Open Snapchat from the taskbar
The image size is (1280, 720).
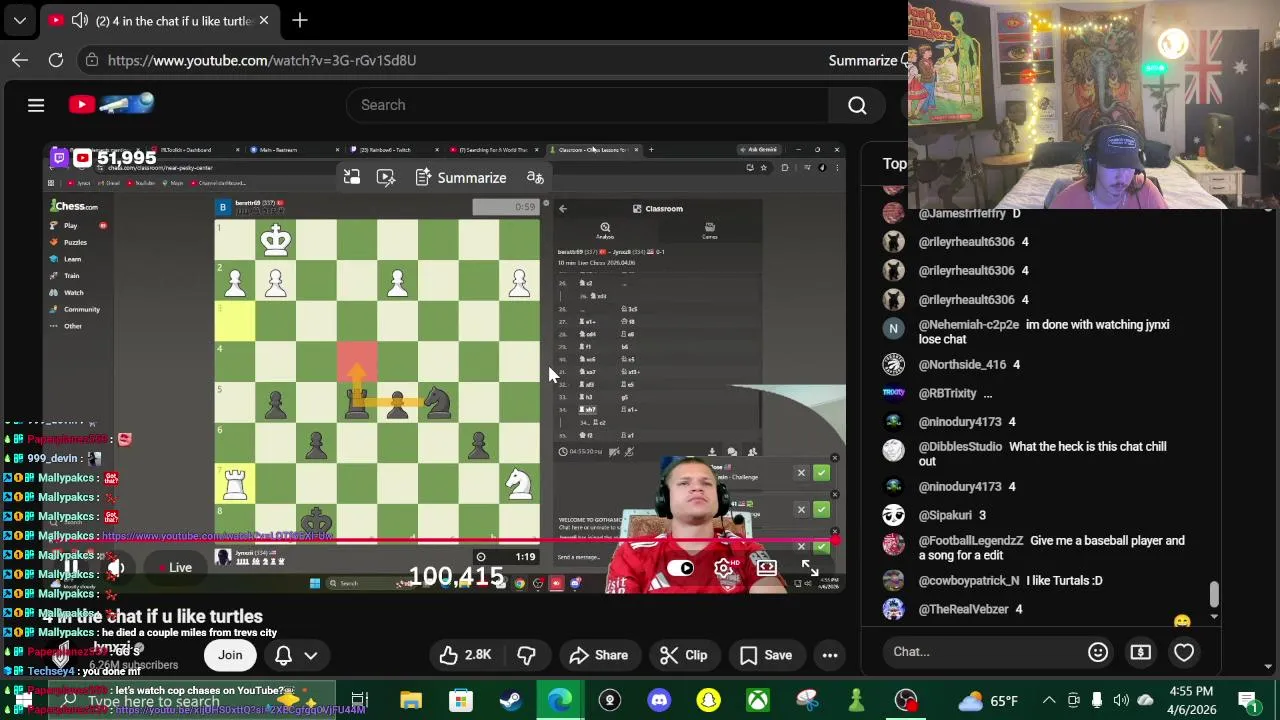[708, 700]
